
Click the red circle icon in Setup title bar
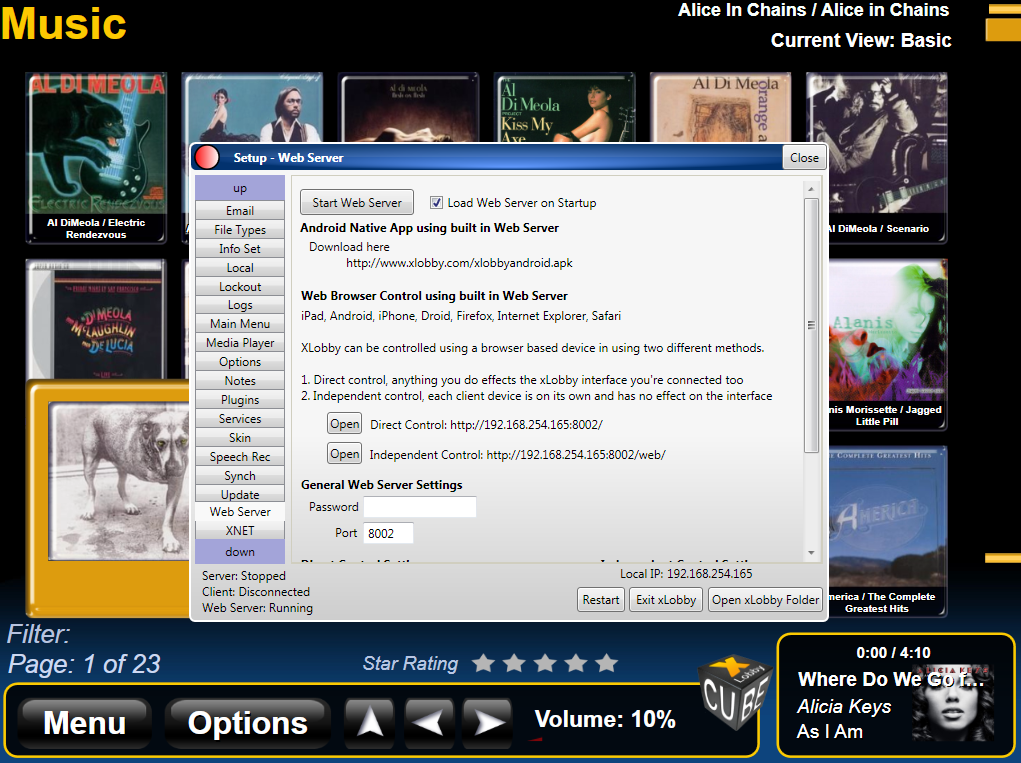click(207, 158)
